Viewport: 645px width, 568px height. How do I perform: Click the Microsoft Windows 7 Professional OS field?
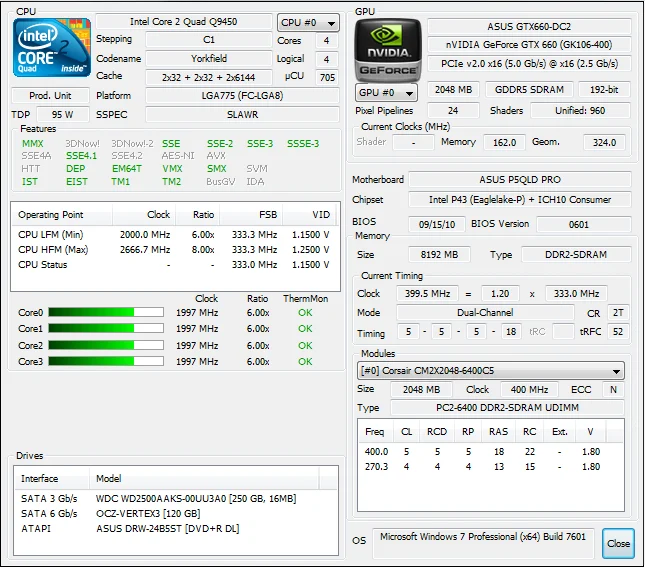(x=483, y=543)
